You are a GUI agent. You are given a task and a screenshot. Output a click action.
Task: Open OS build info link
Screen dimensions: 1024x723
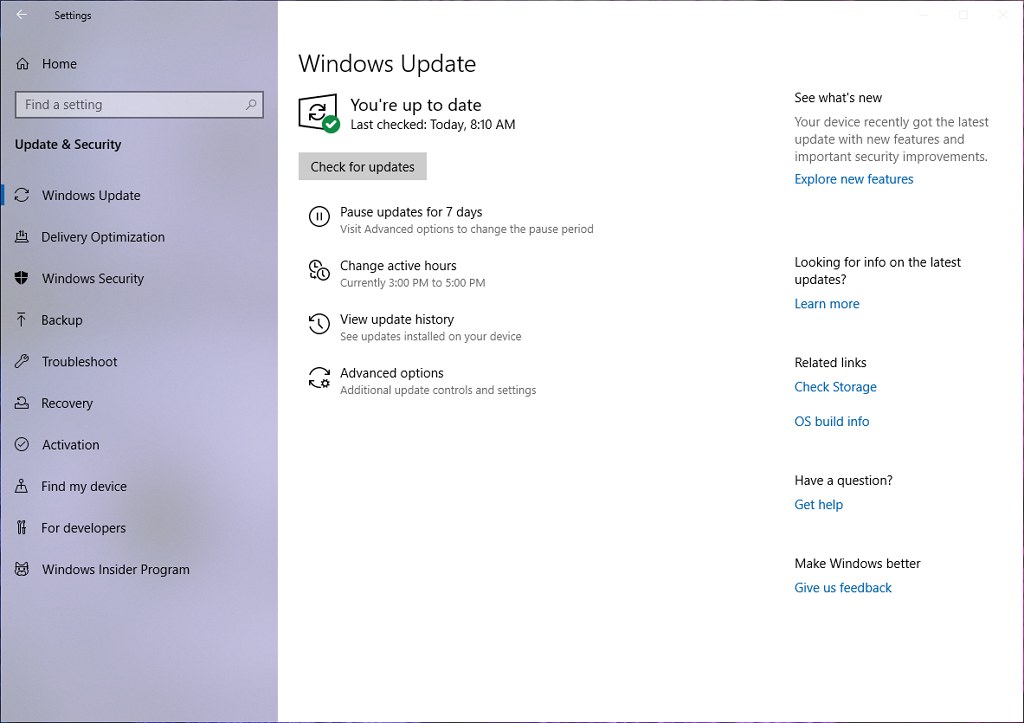tap(831, 421)
